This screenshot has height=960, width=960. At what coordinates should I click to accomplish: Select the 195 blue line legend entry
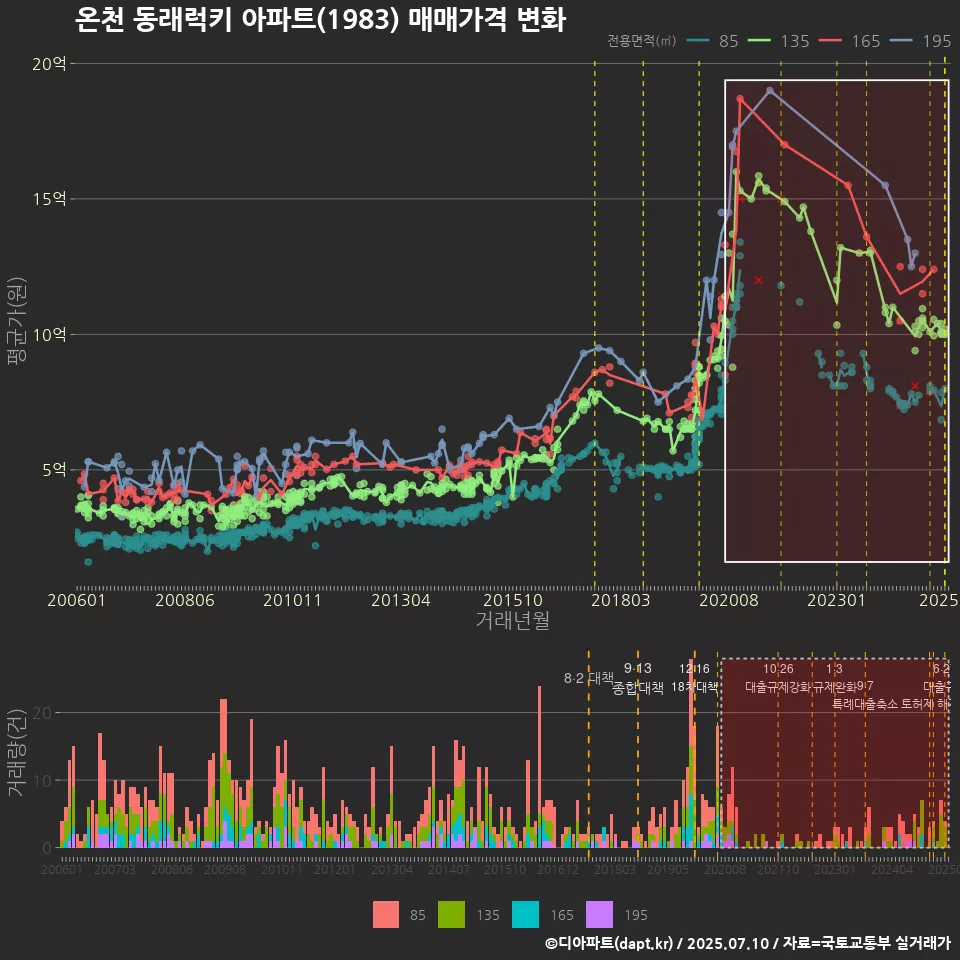[921, 41]
